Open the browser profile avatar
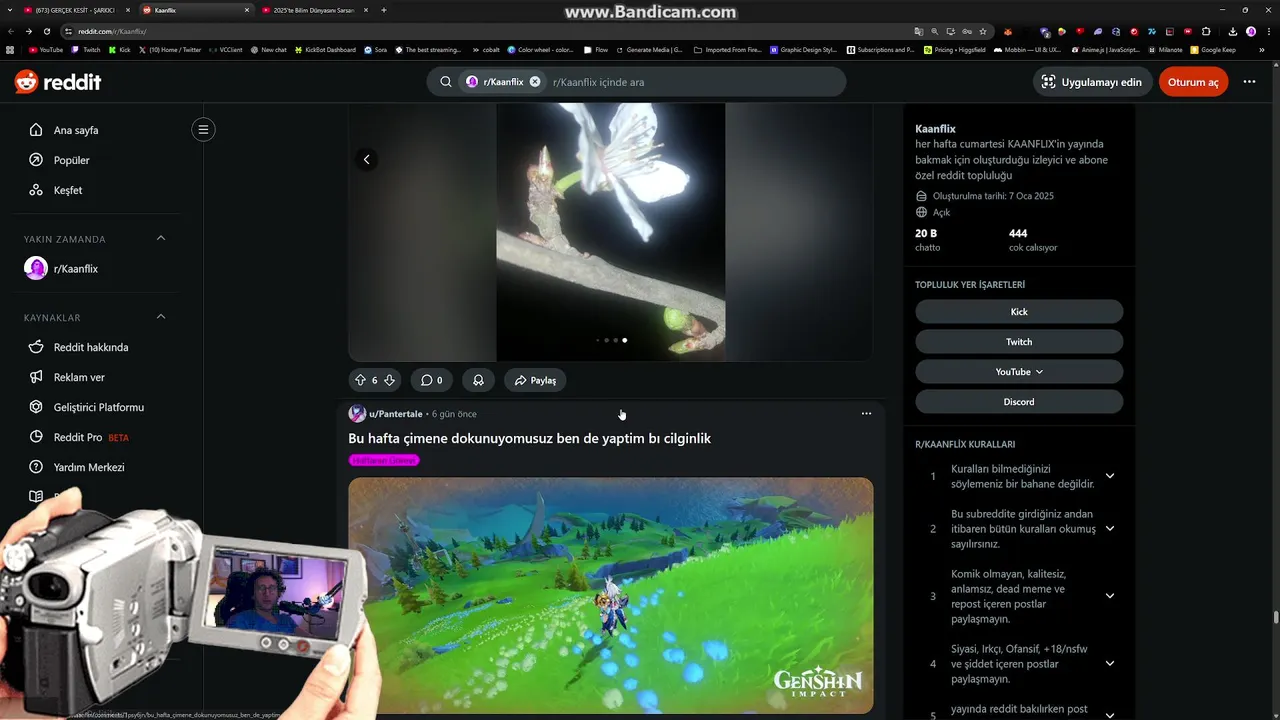1280x720 pixels. pos(1251,31)
